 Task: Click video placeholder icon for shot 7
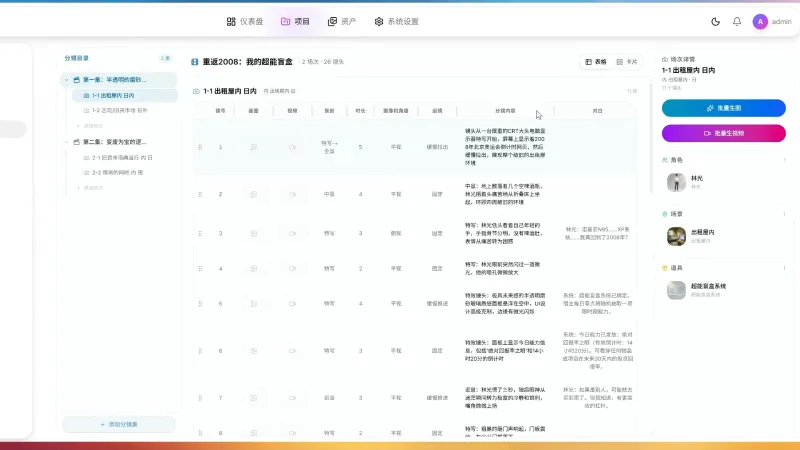[x=292, y=397]
